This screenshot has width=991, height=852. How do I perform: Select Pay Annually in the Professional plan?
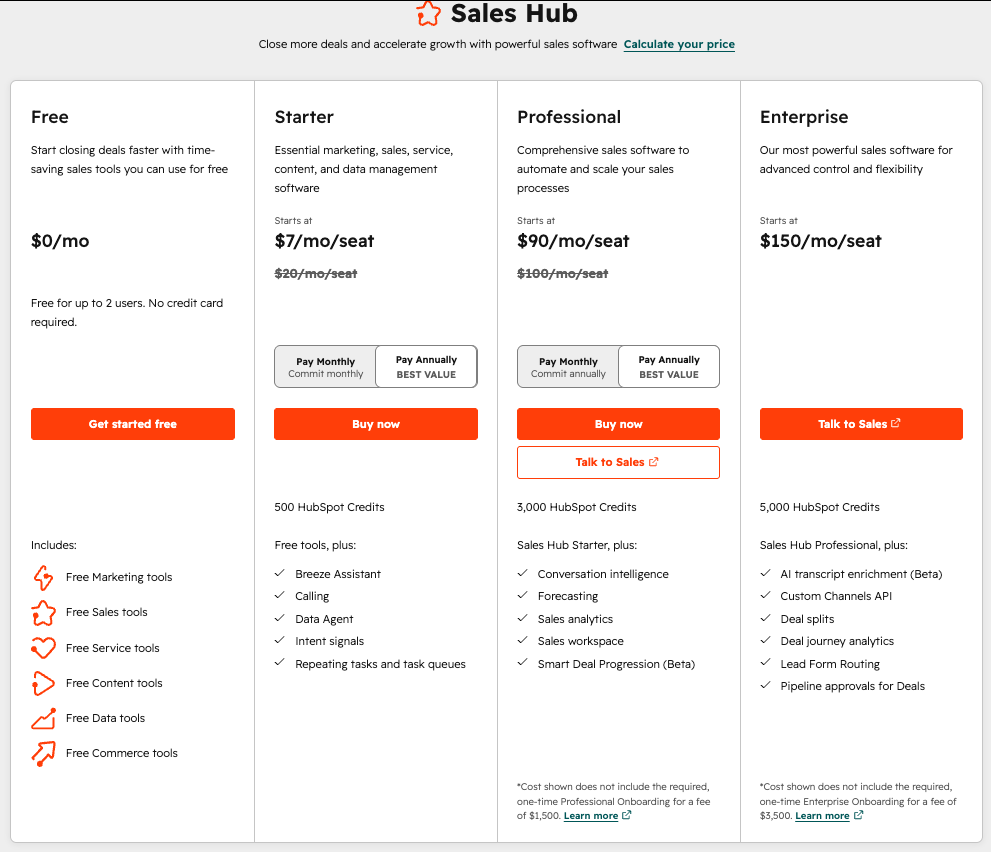669,367
